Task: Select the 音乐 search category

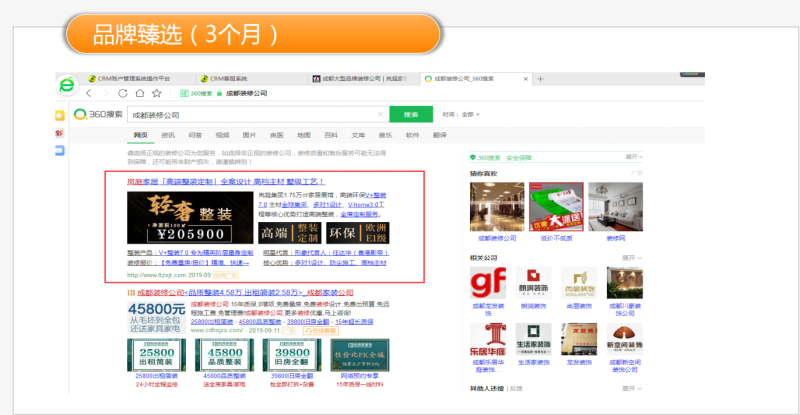Action: click(385, 135)
